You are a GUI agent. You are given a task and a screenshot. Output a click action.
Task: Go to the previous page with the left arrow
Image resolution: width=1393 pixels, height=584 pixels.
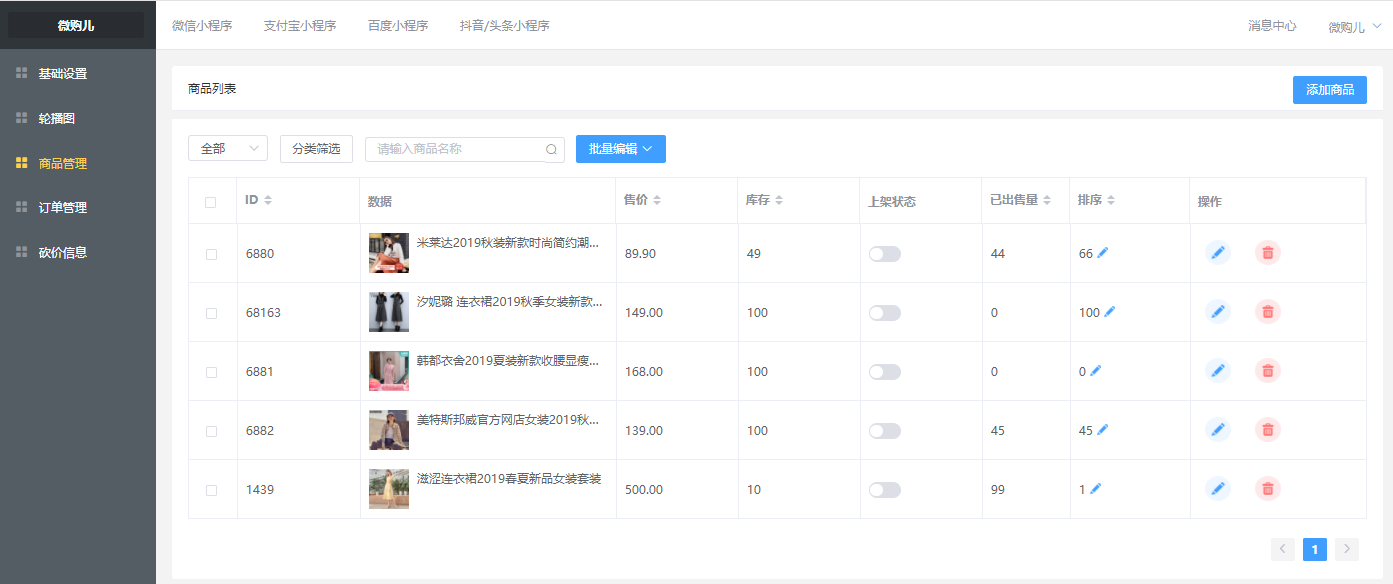(1283, 549)
